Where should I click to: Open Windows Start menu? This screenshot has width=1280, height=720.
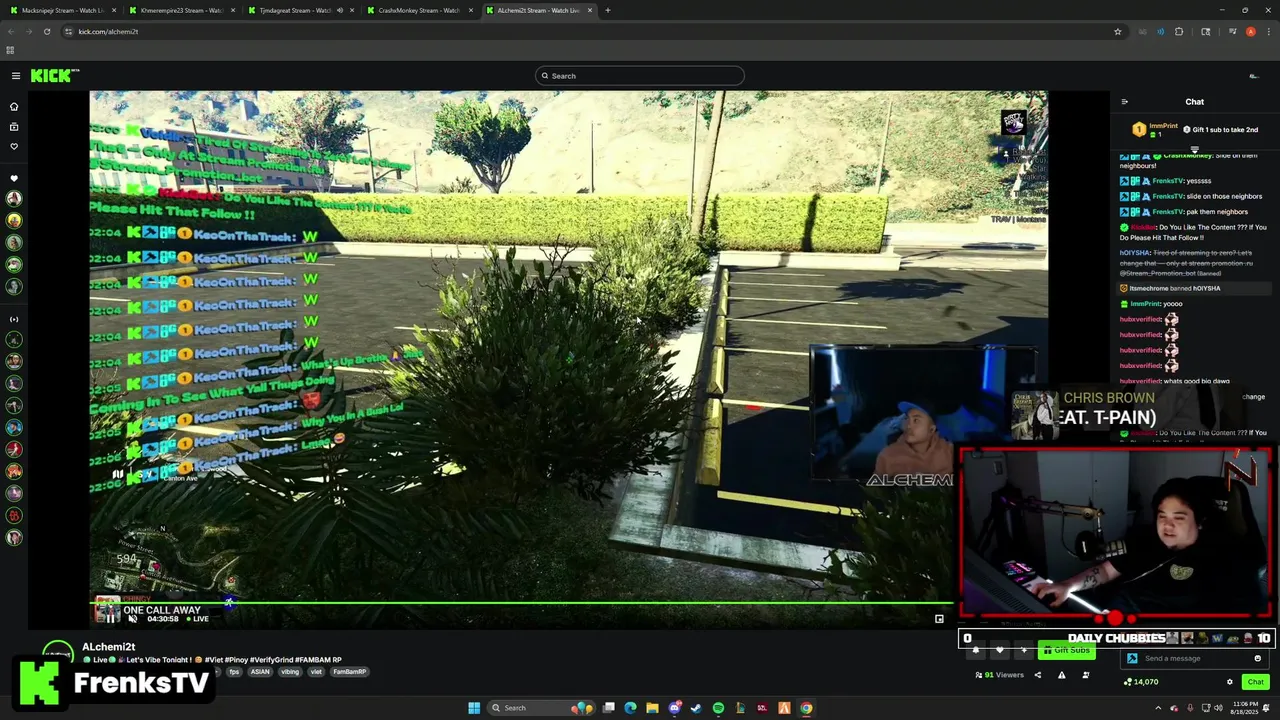(474, 708)
